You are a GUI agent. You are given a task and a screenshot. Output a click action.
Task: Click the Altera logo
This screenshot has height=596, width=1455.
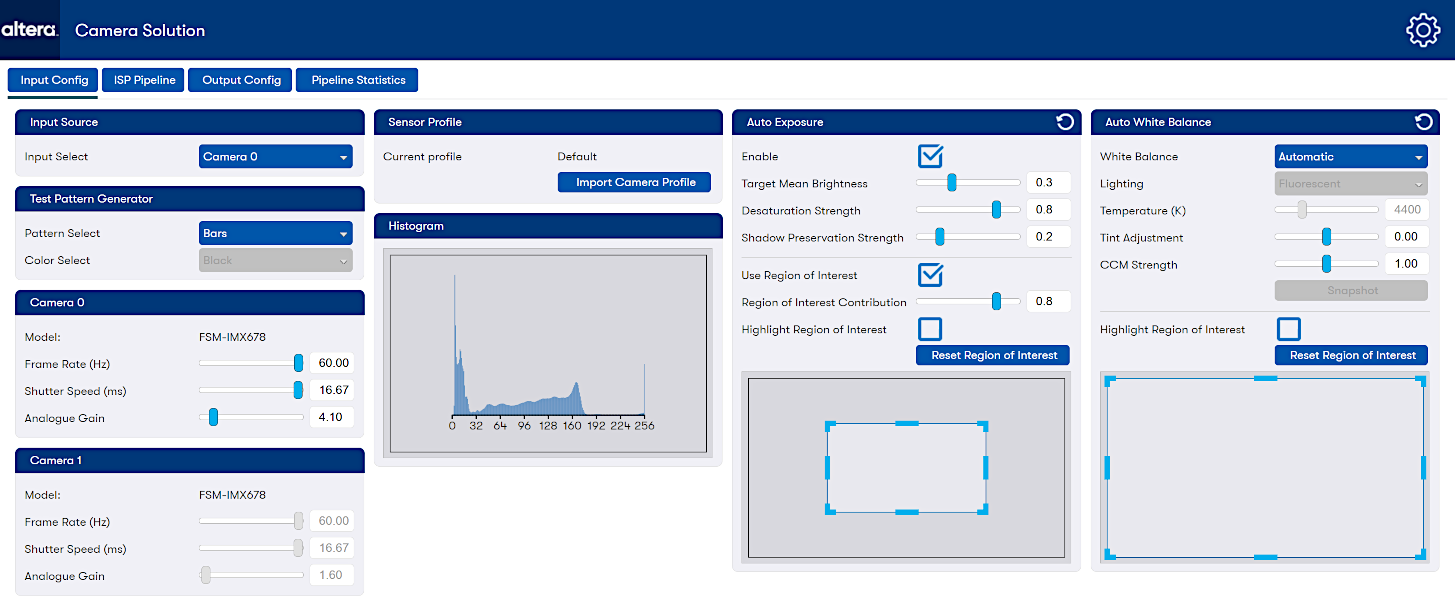(x=30, y=30)
